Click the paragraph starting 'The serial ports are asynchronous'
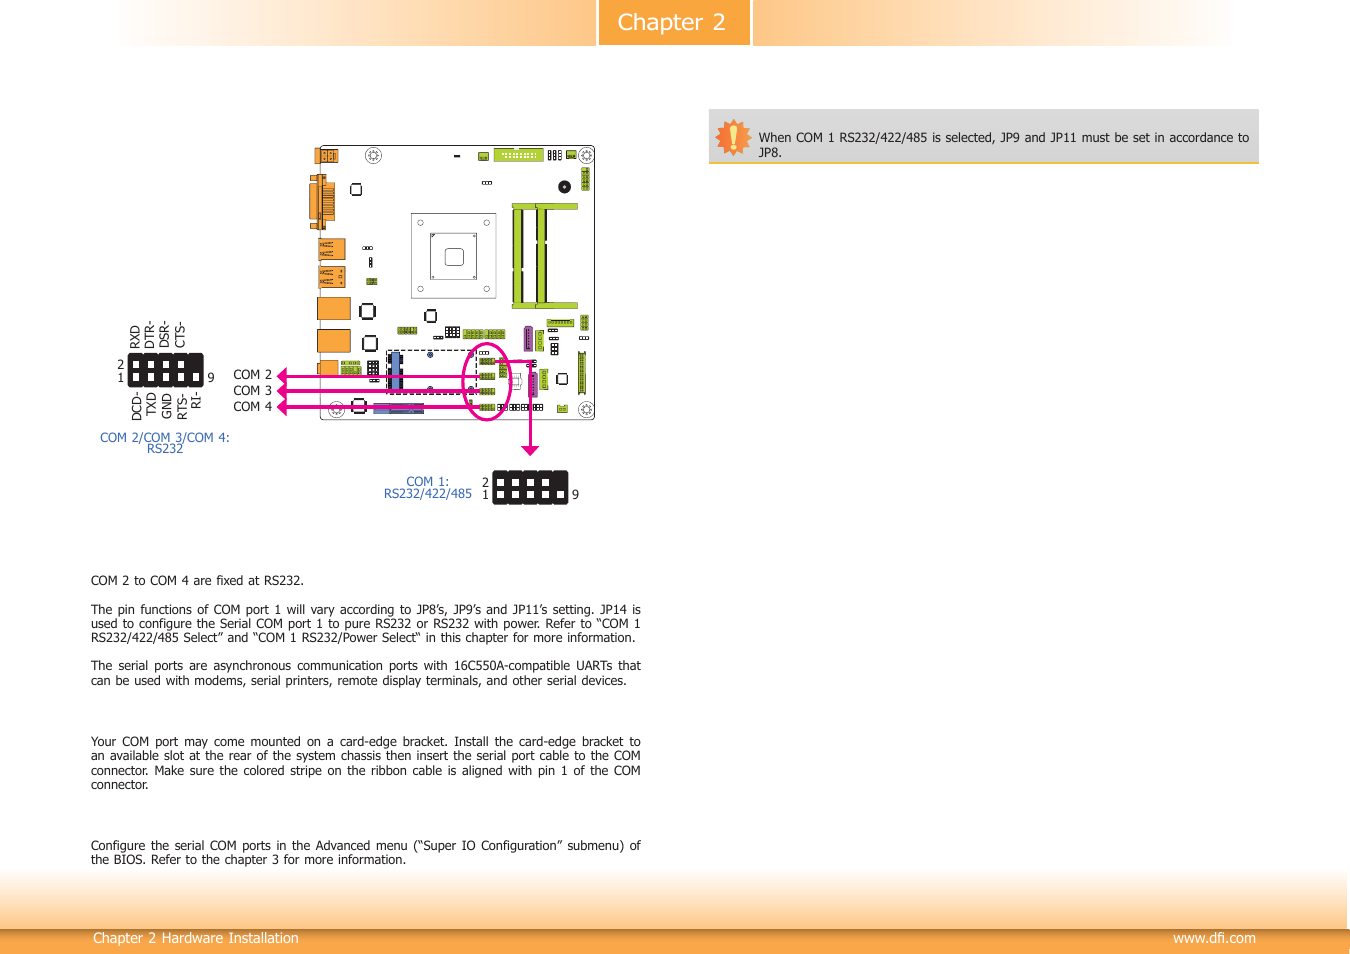 click(x=366, y=673)
